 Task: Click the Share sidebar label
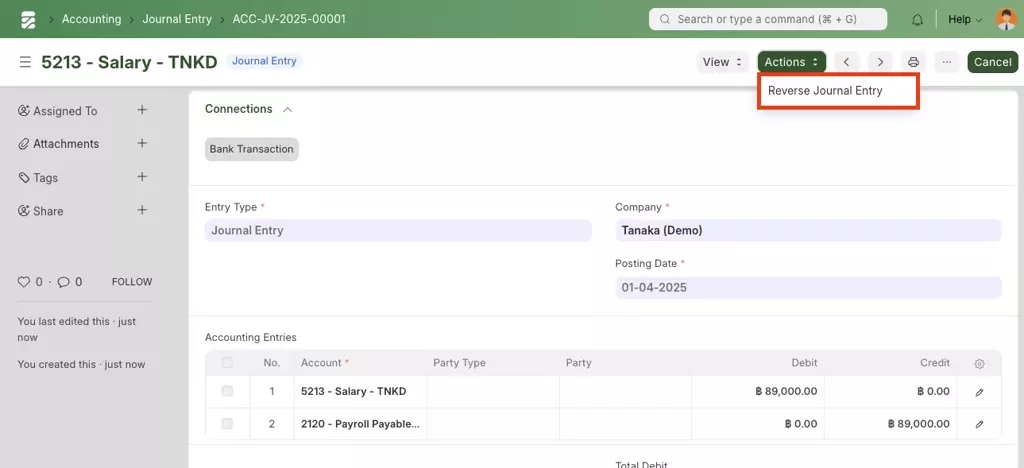[48, 211]
